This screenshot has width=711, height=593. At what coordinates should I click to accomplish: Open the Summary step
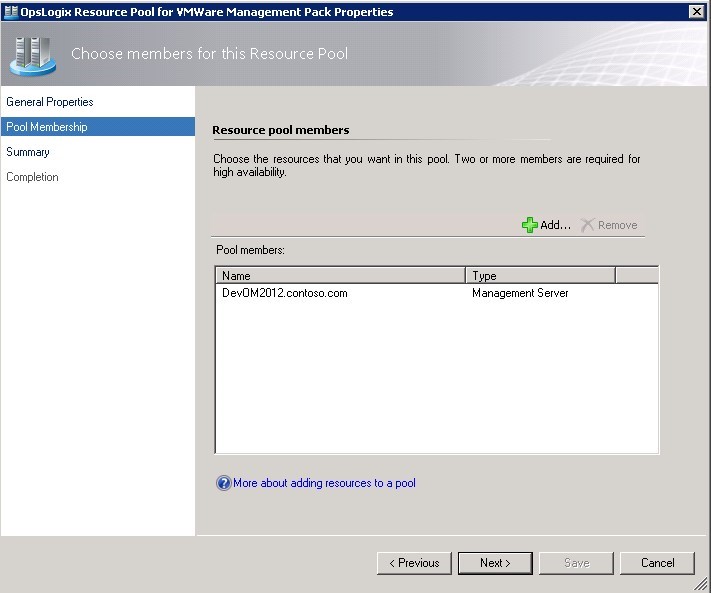28,152
